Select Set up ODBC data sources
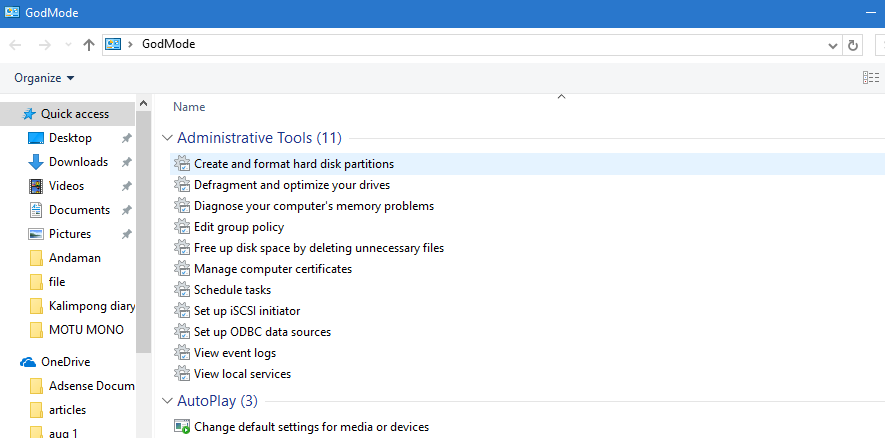This screenshot has width=885, height=438. pos(262,332)
